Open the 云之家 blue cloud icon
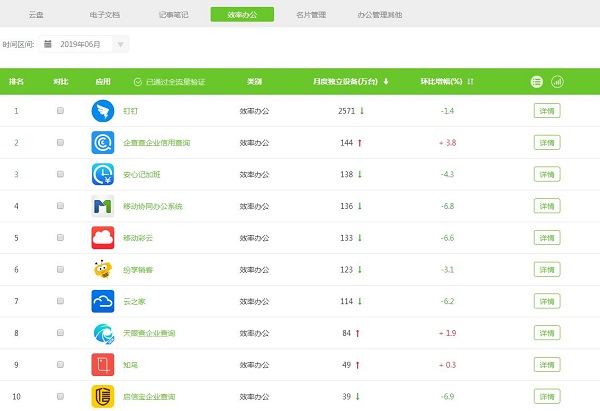This screenshot has width=600, height=411. [x=103, y=301]
